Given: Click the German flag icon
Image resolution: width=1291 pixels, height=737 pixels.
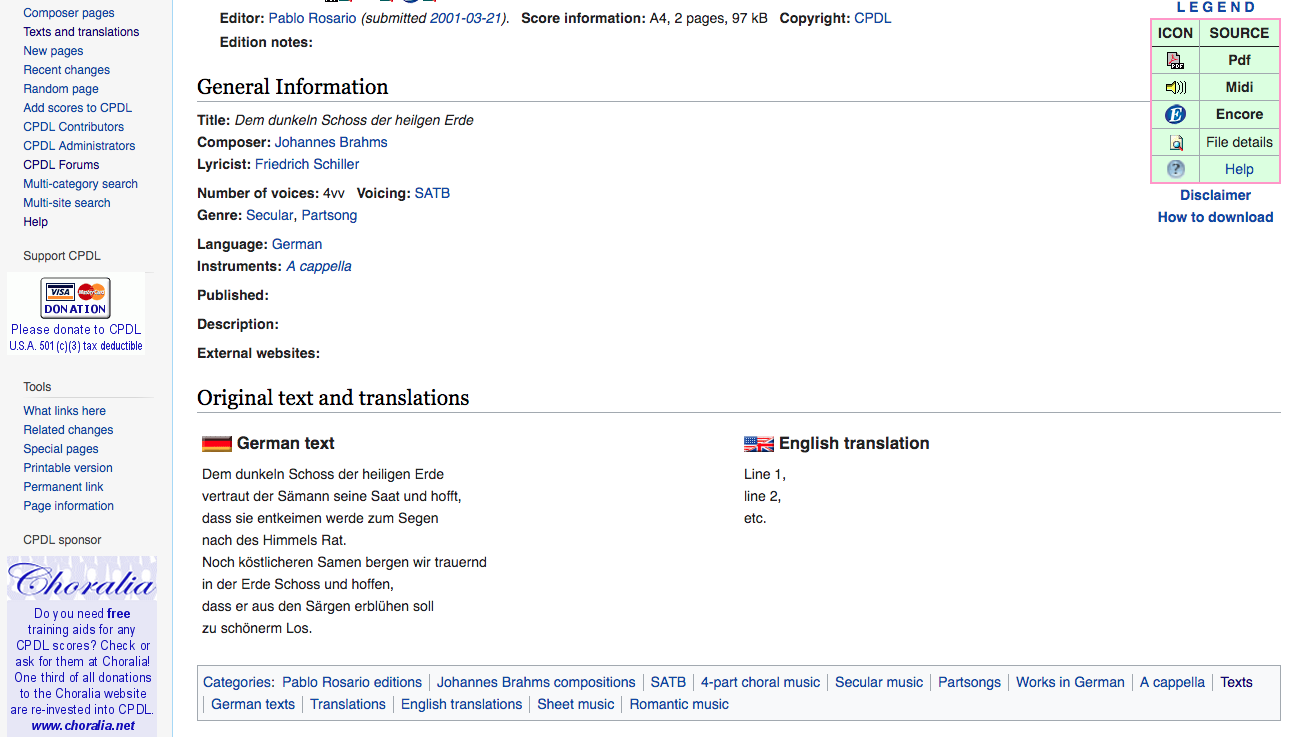Looking at the screenshot, I should point(216,444).
